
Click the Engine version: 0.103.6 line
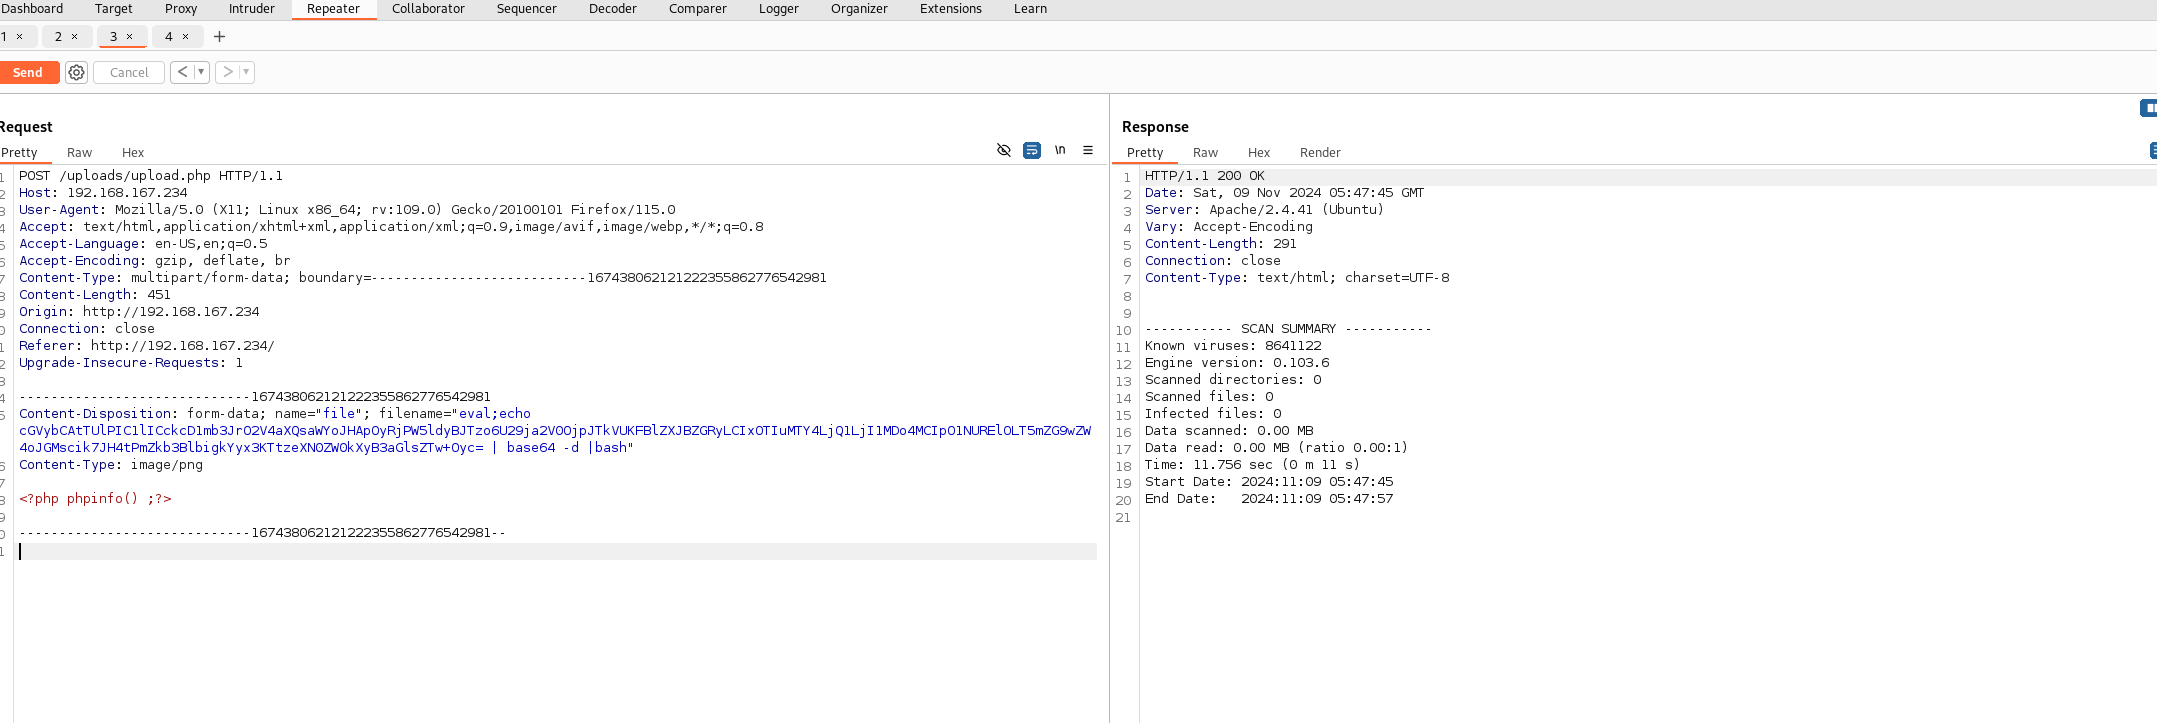tap(1237, 363)
